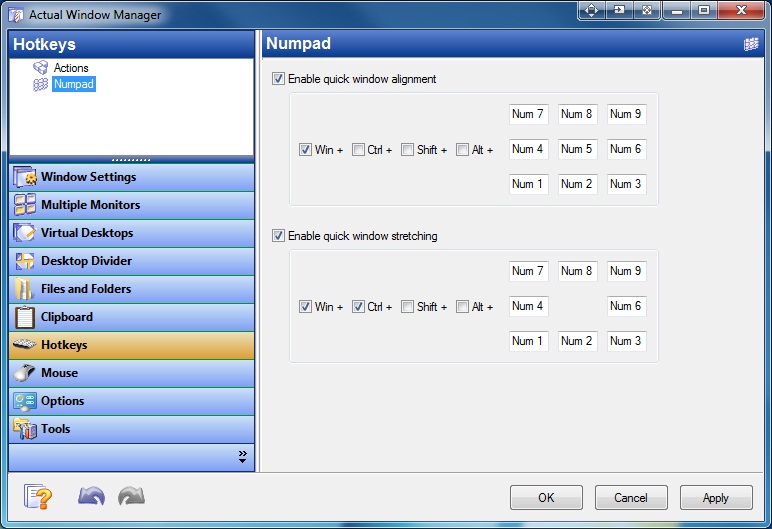This screenshot has width=772, height=529.
Task: Click the stretch window title bar button
Action: (647, 10)
